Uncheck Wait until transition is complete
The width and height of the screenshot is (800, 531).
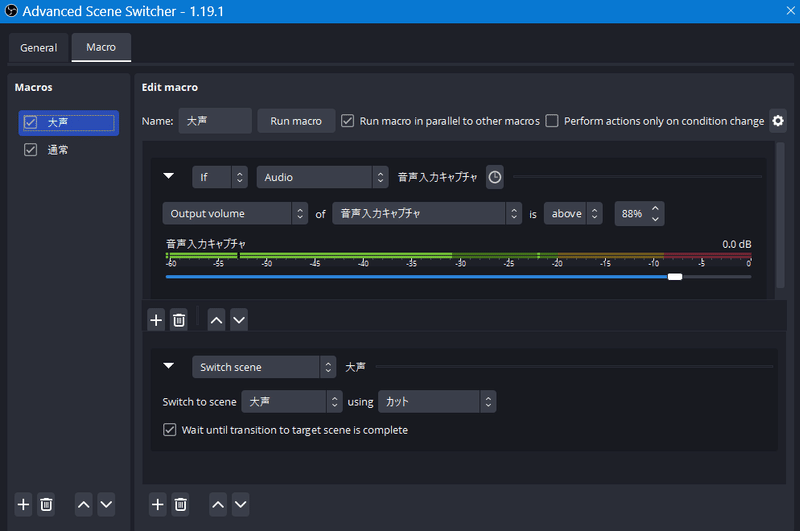click(169, 429)
